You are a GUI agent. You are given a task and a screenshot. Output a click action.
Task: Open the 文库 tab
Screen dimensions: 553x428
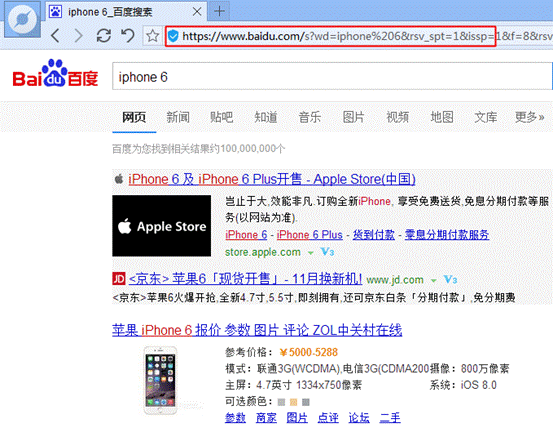(486, 117)
